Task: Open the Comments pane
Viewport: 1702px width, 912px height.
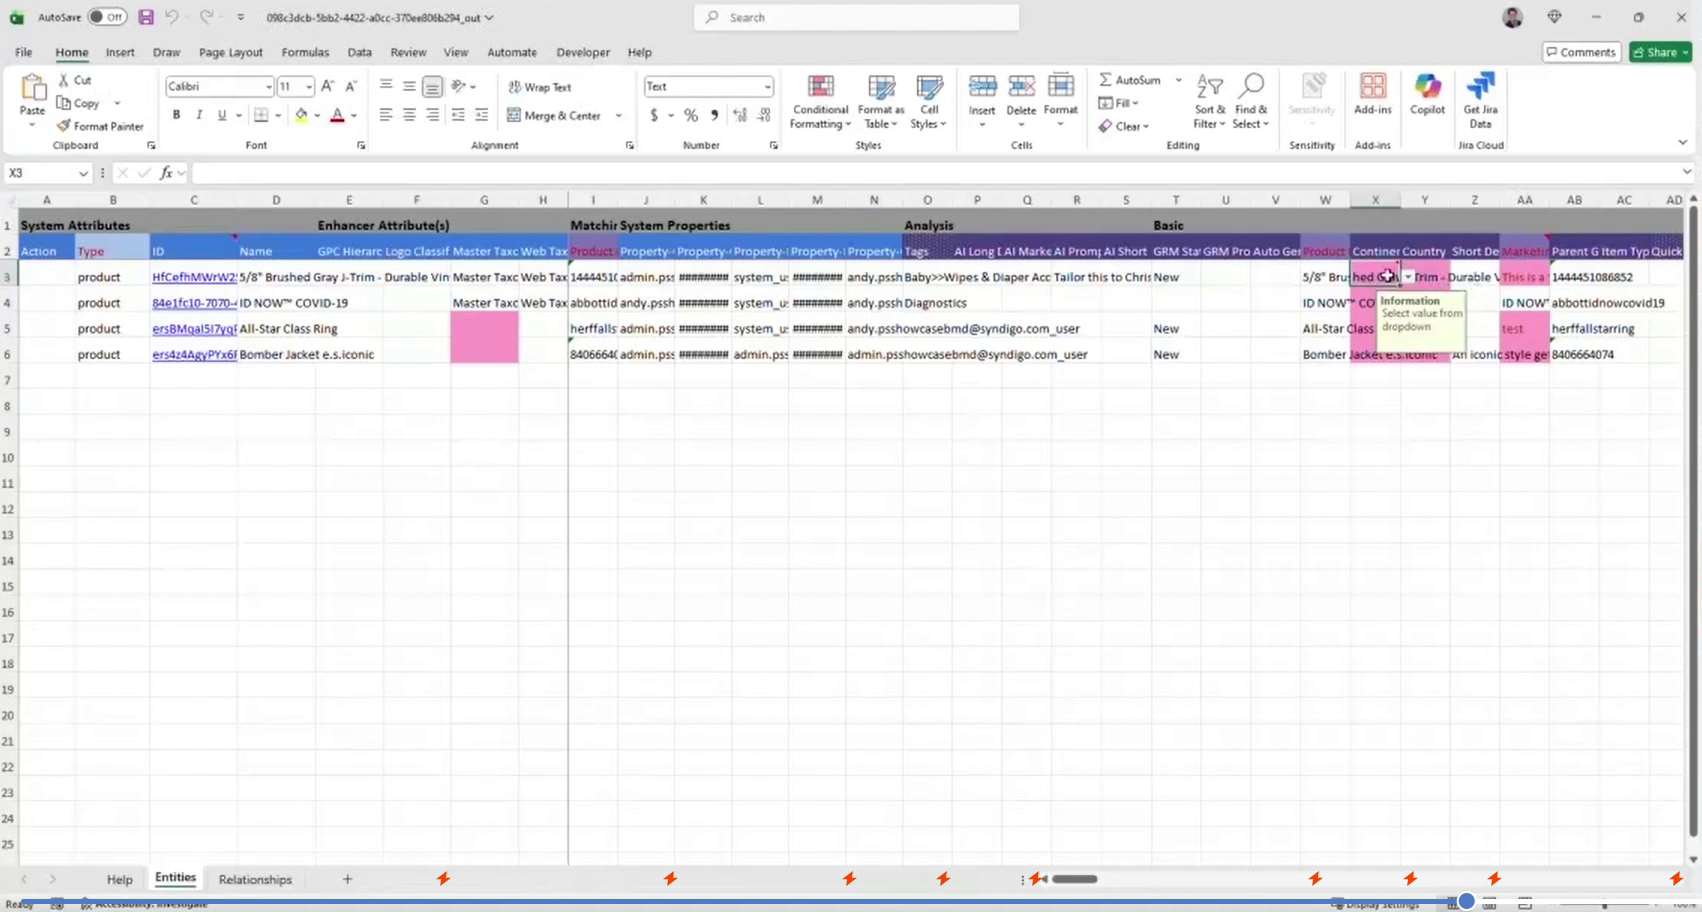Action: pos(1581,51)
